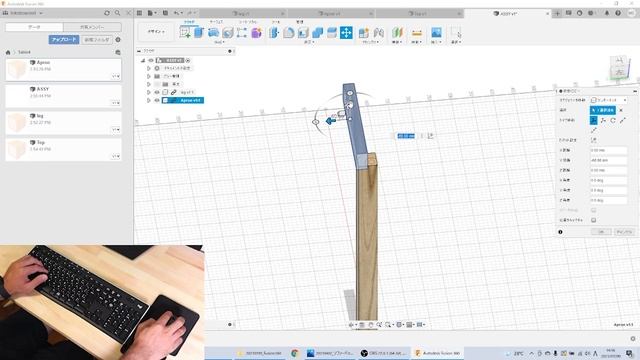Select the Construct offset plane icon

click(x=397, y=33)
